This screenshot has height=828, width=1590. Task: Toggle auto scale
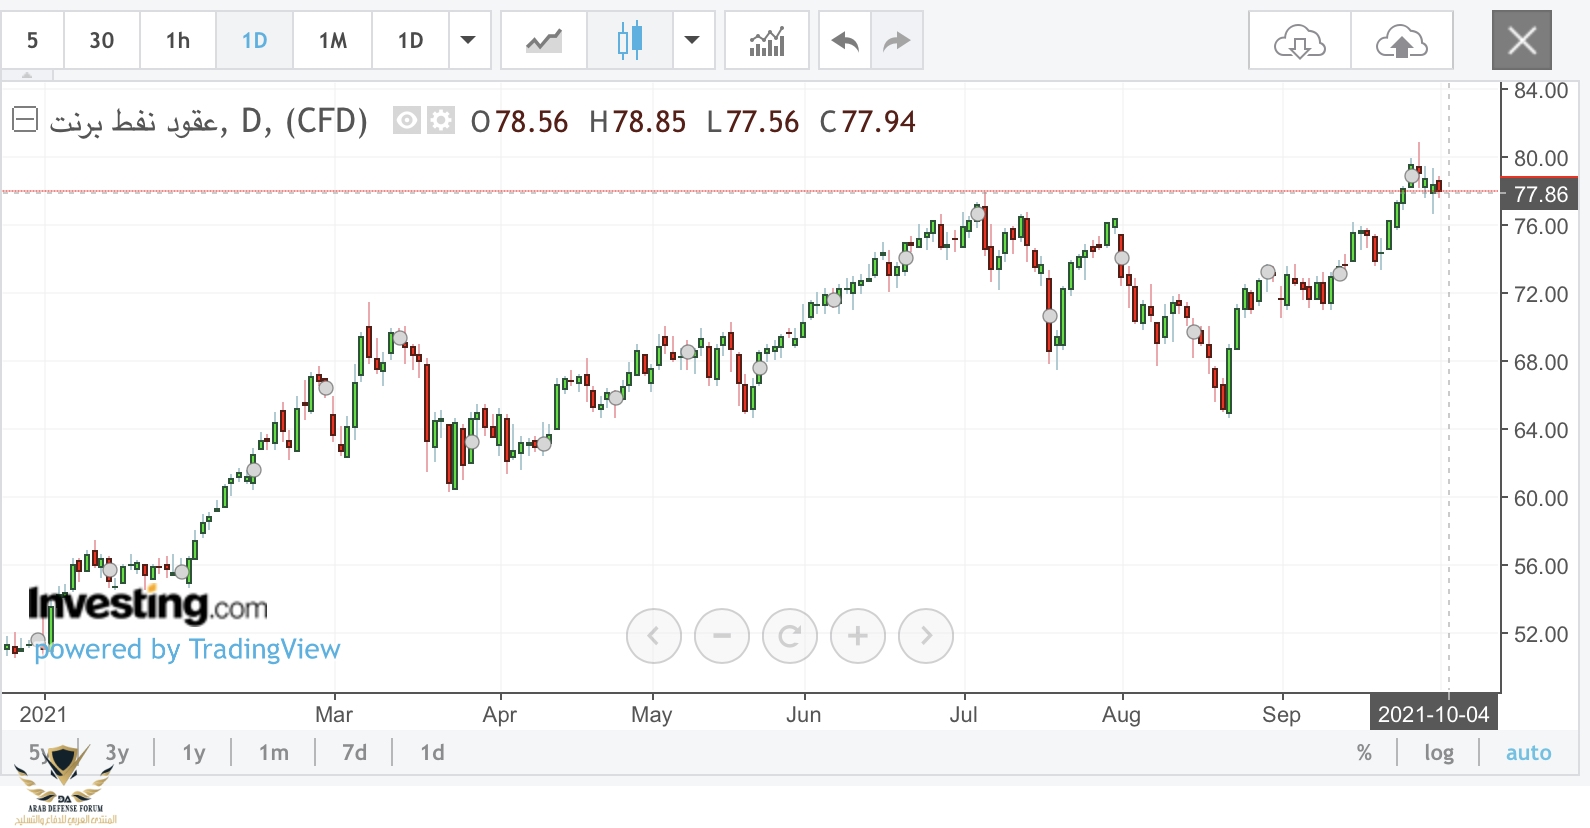[1528, 753]
